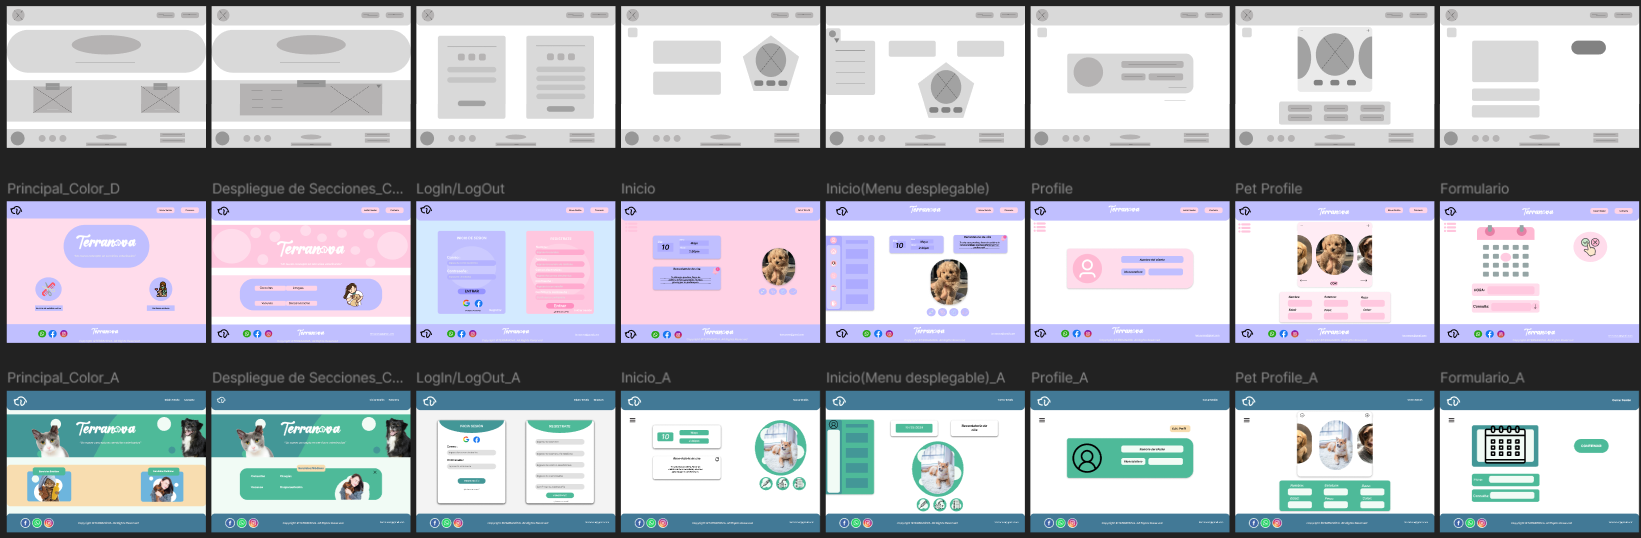Click check/cancel hand icon in Formulario frame

[1590, 246]
